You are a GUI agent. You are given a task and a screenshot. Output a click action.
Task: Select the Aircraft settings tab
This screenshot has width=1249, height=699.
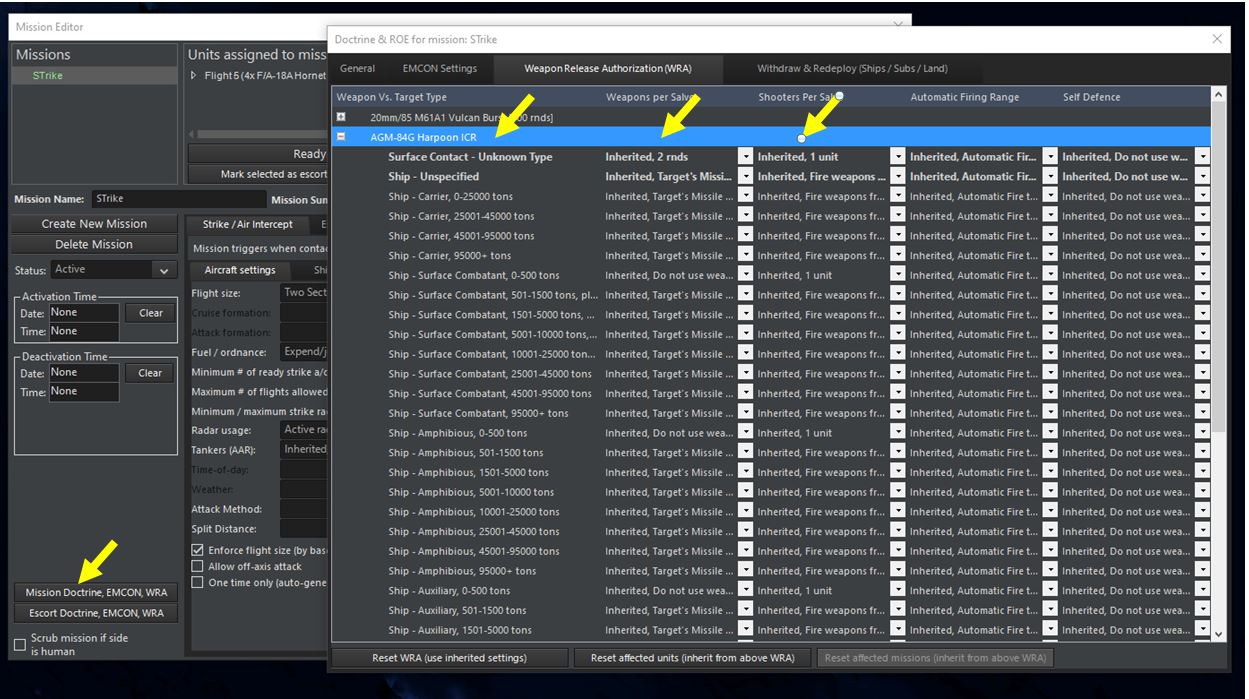pyautogui.click(x=240, y=270)
